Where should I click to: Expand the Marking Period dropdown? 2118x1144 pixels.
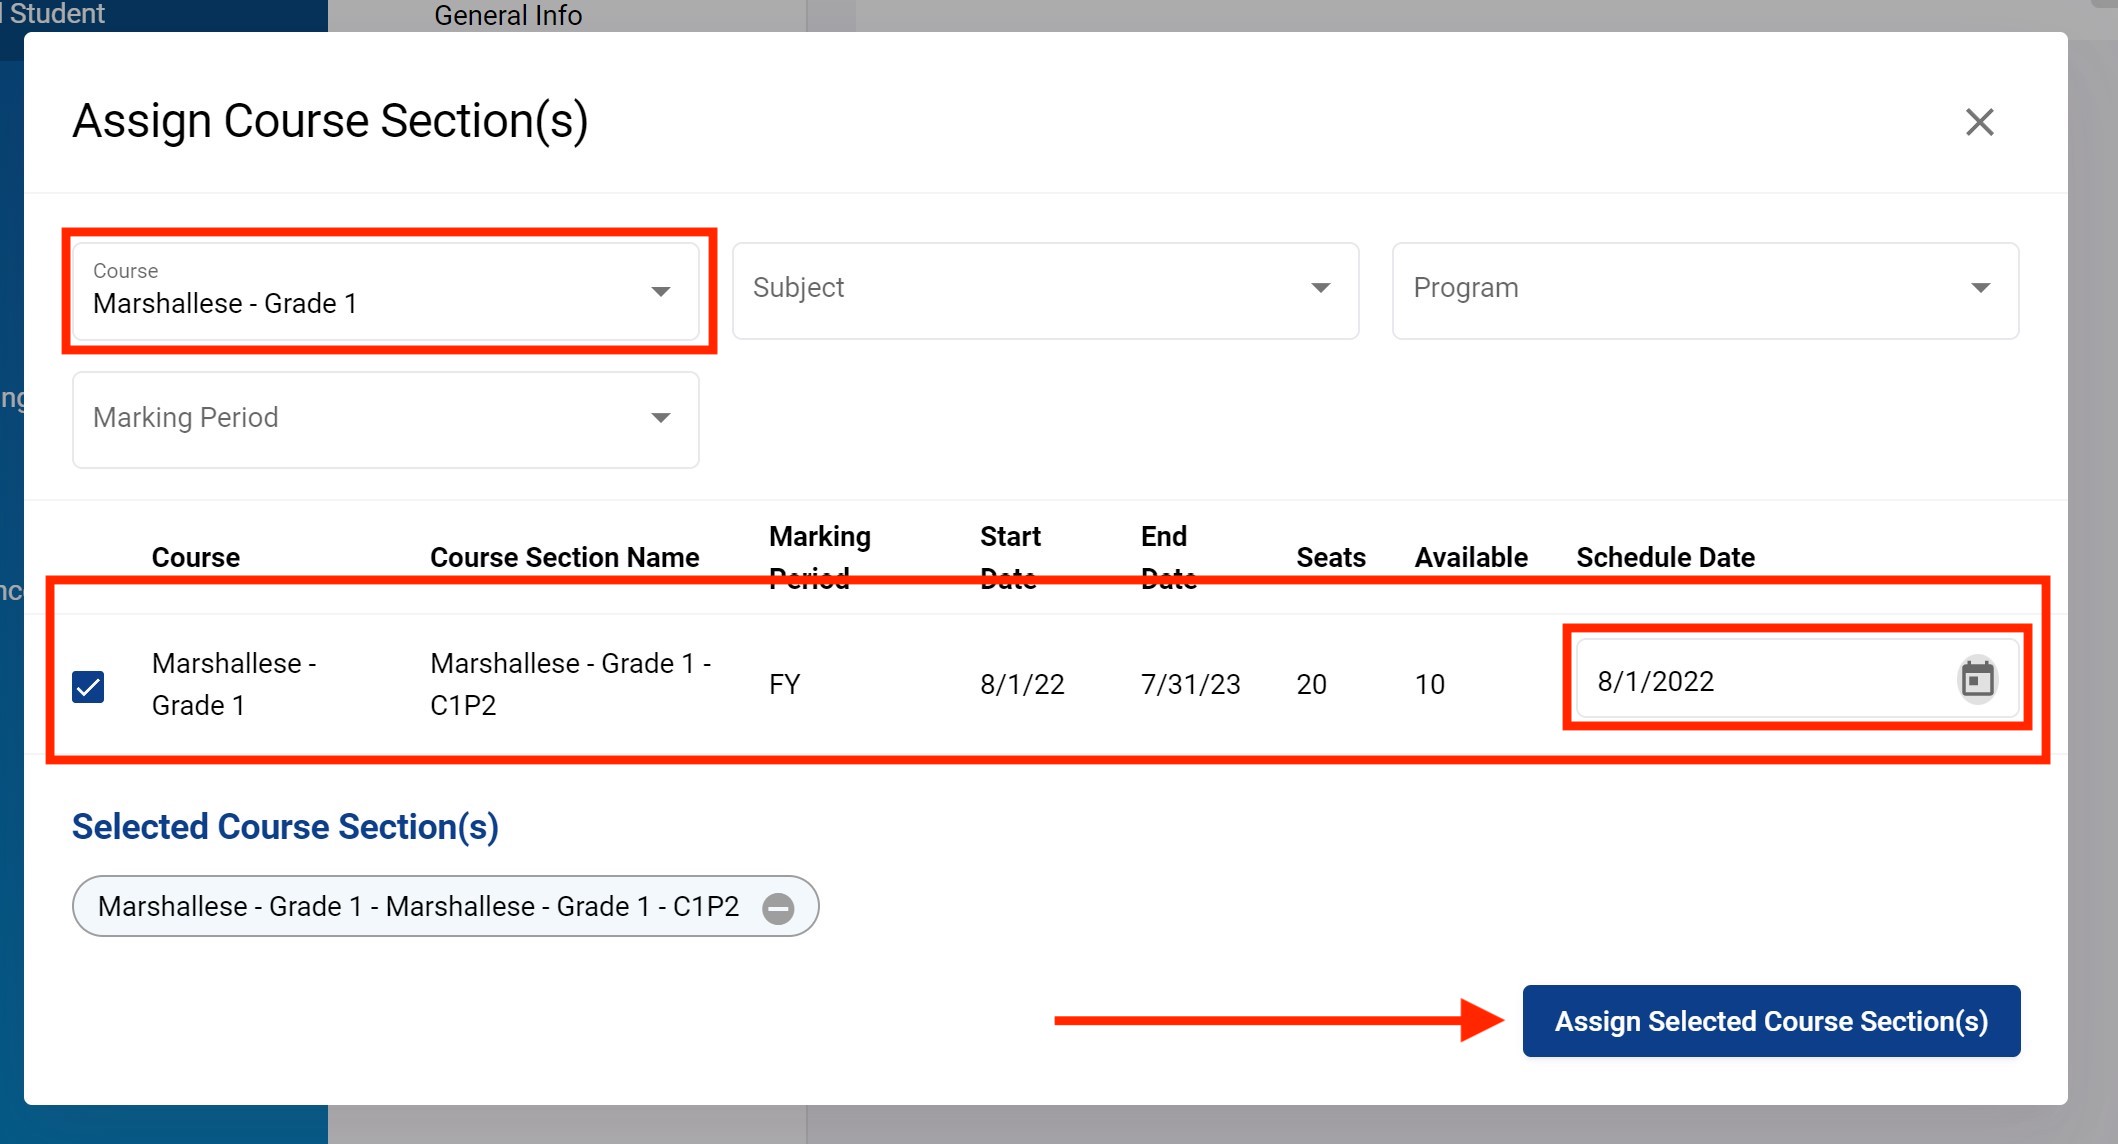pos(385,419)
